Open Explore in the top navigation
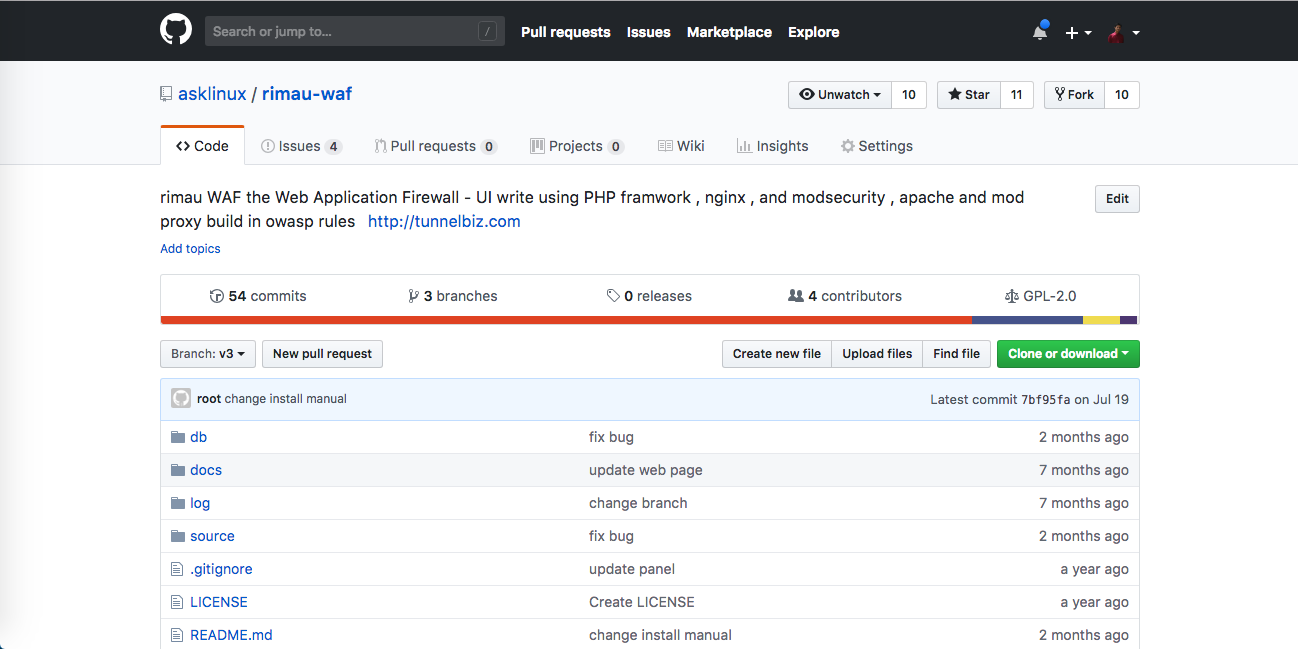This screenshot has width=1298, height=649. tap(814, 32)
